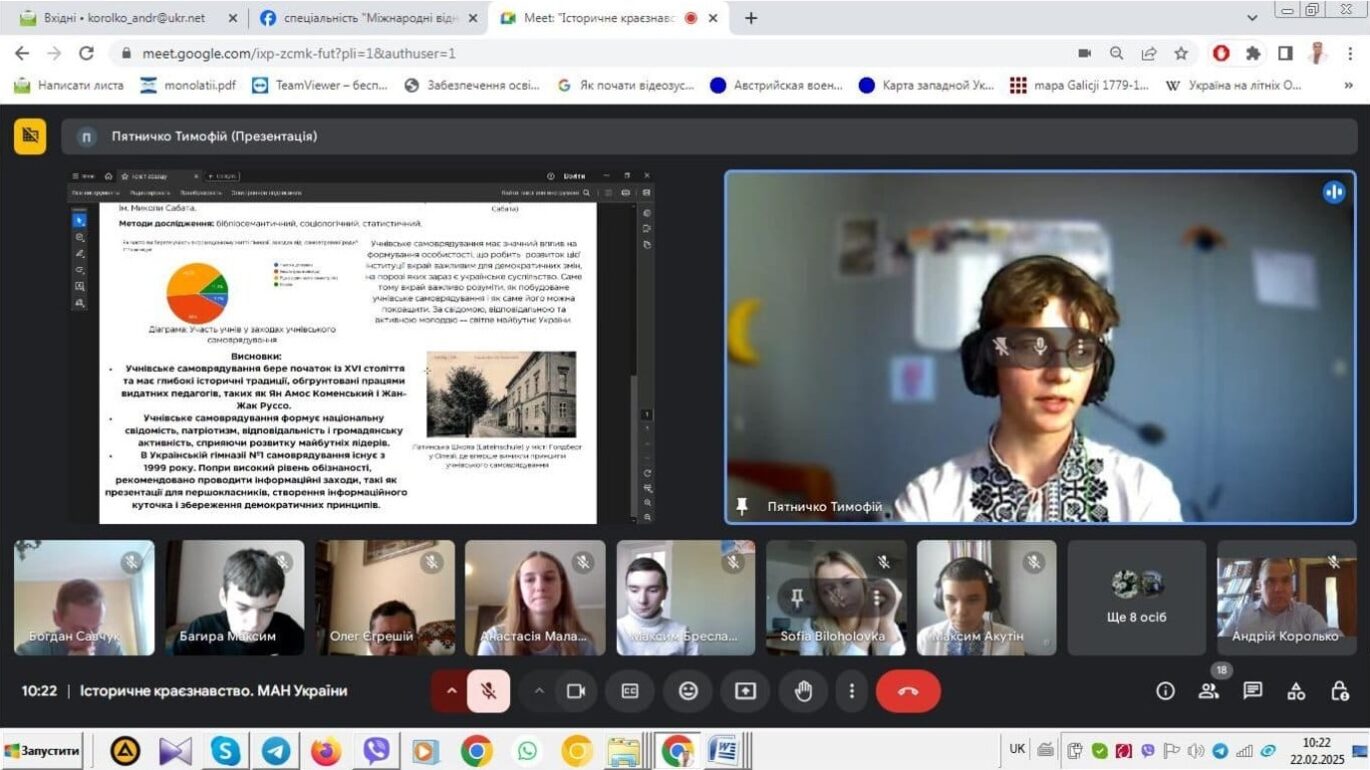Open host controls lock icon
Viewport: 1370px width, 770px height.
(1340, 691)
